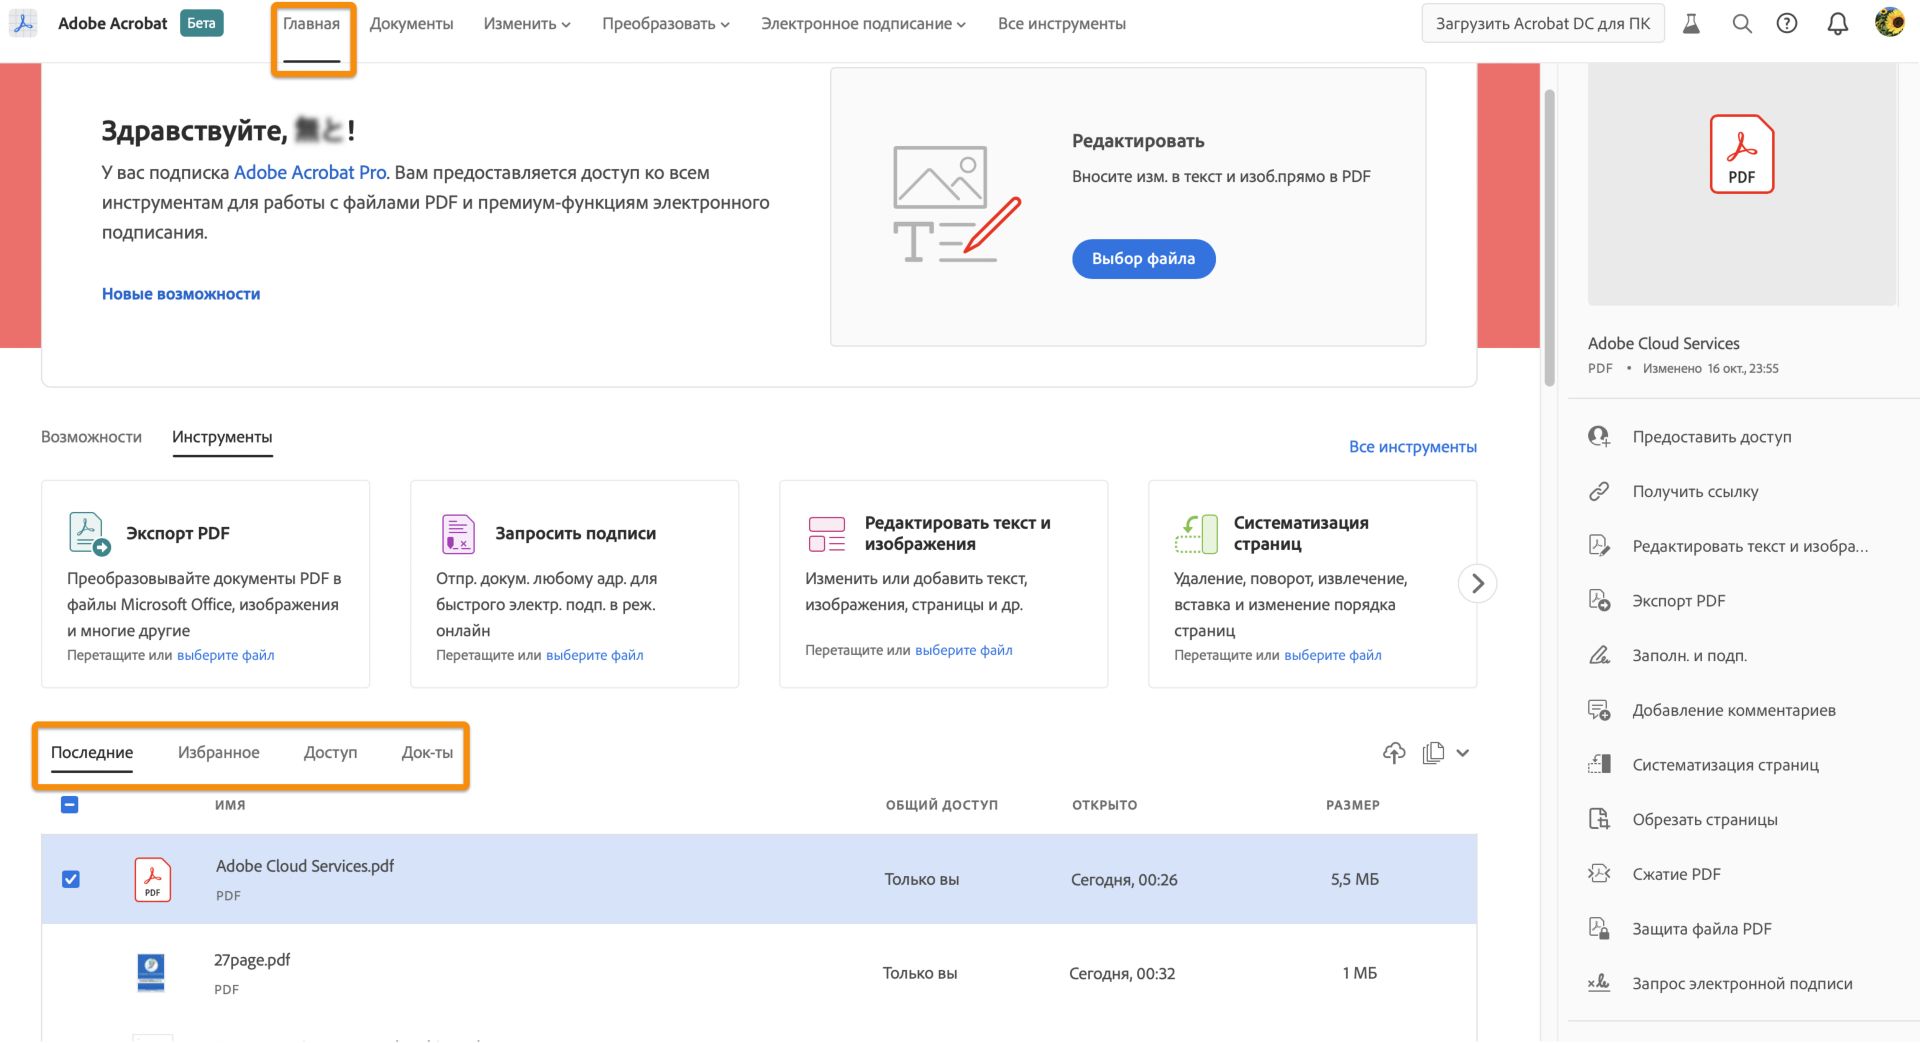Image resolution: width=1920 pixels, height=1043 pixels.
Task: Open the help question mark icon
Action: pyautogui.click(x=1787, y=24)
